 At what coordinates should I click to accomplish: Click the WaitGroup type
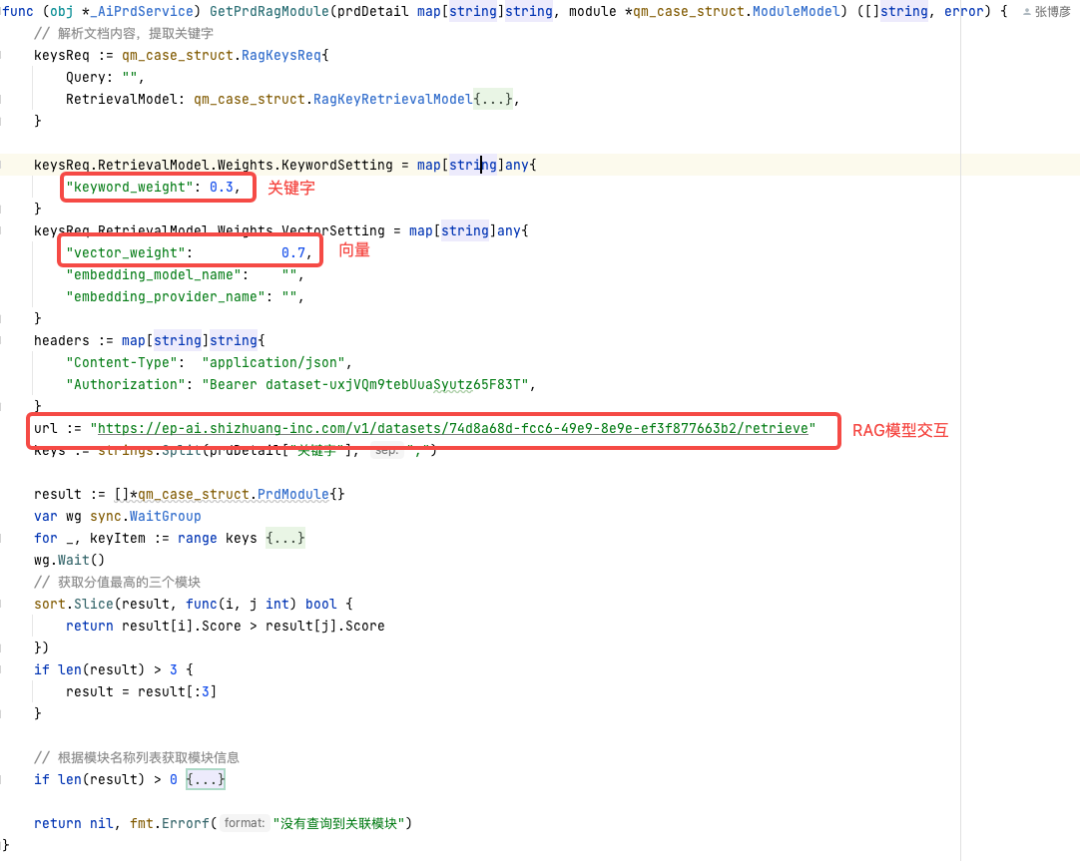coord(165,517)
